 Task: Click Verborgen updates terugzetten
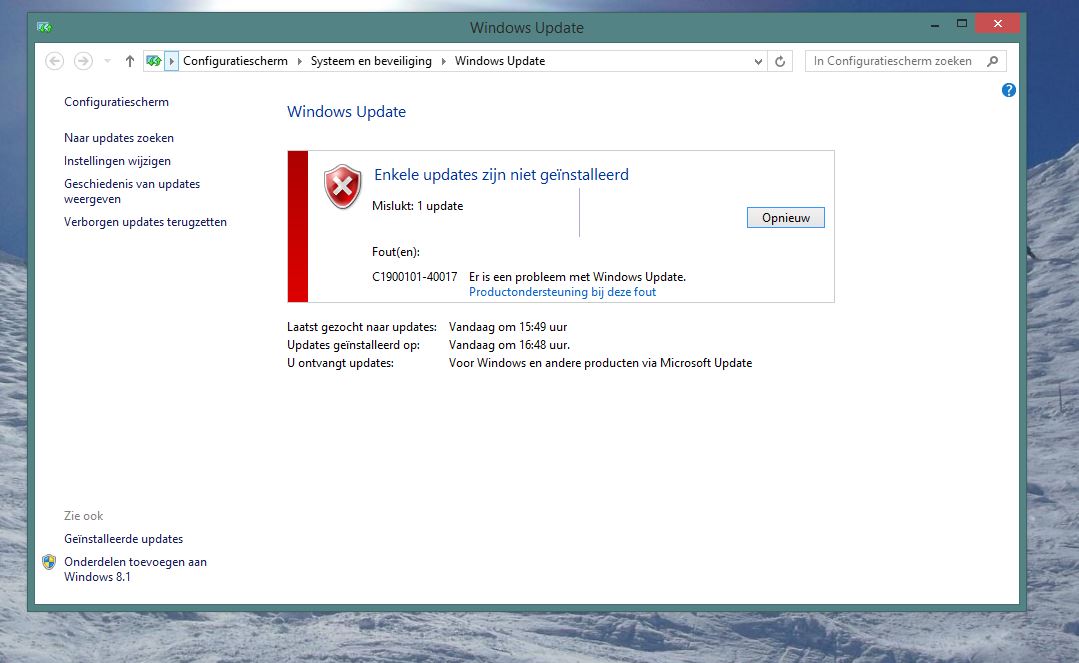click(145, 222)
